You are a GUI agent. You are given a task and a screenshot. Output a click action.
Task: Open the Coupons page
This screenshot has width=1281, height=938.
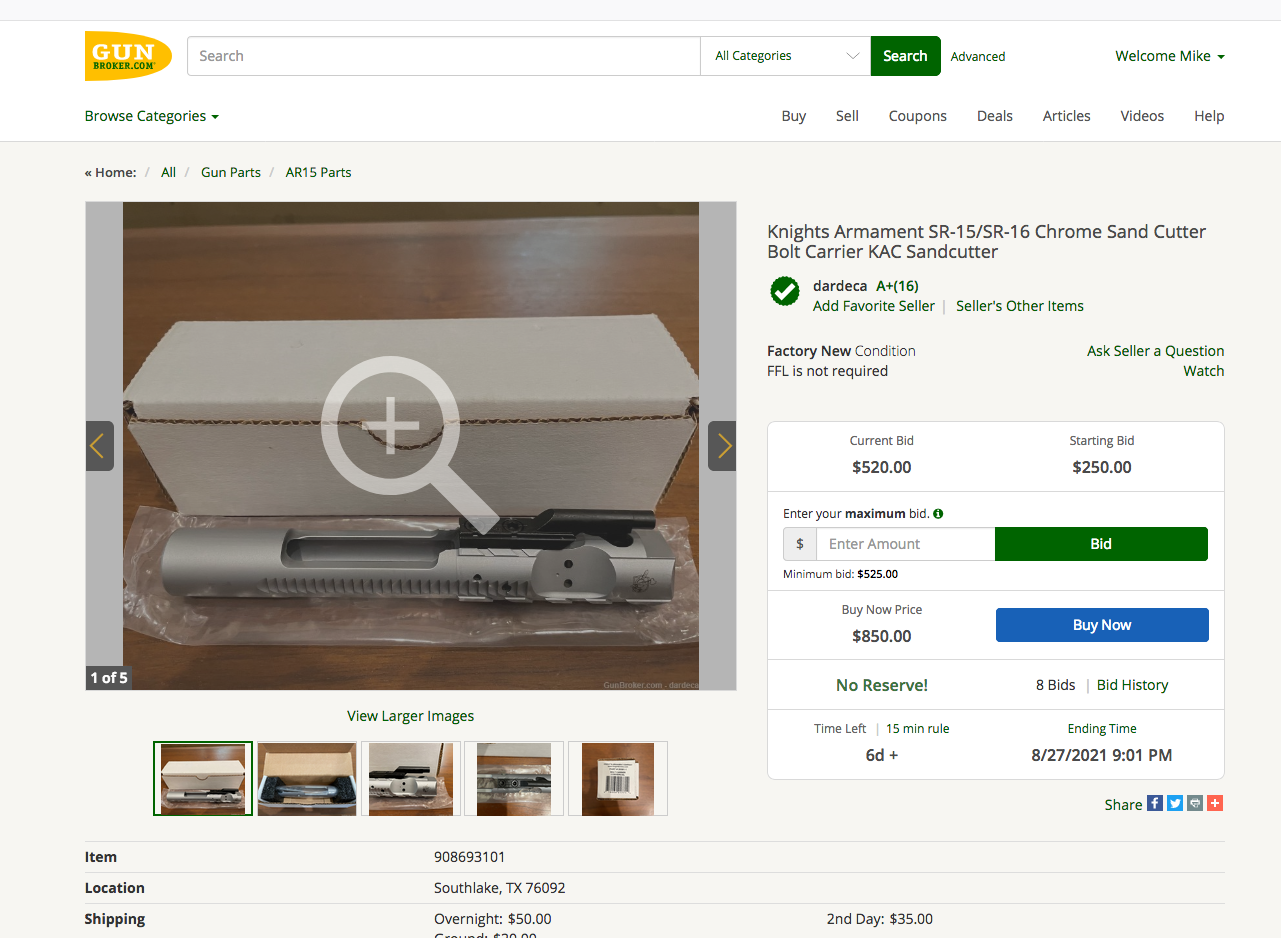918,116
